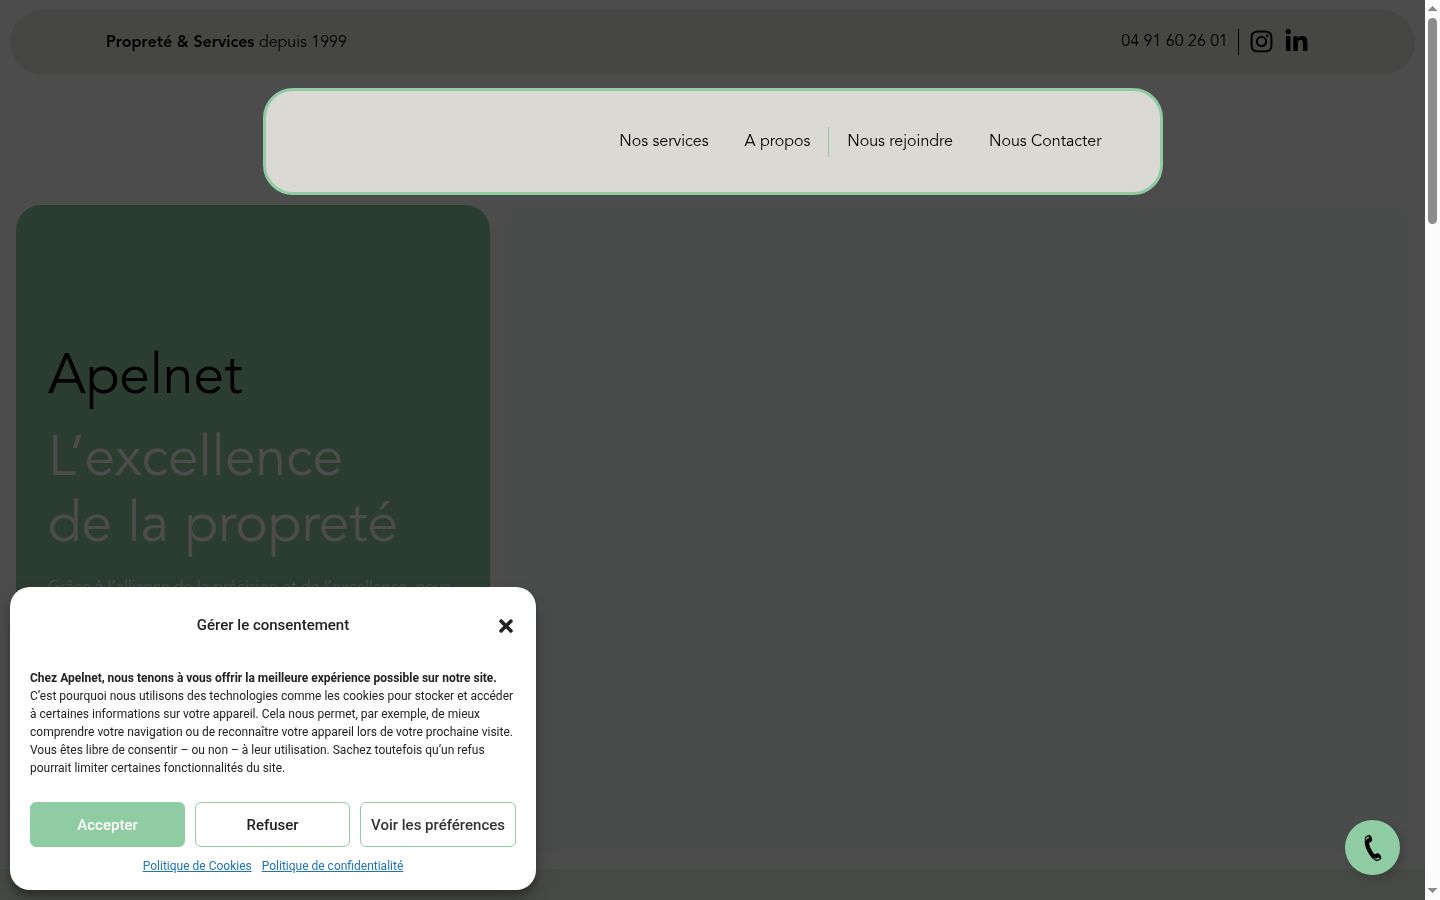Go to the A propos page
The width and height of the screenshot is (1440, 900).
pyautogui.click(x=777, y=141)
